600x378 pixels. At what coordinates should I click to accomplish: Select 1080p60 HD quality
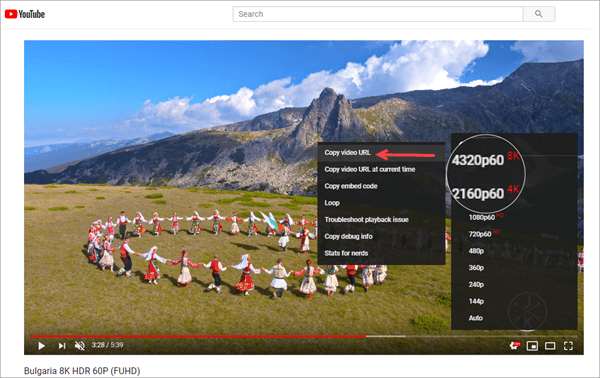[485, 217]
